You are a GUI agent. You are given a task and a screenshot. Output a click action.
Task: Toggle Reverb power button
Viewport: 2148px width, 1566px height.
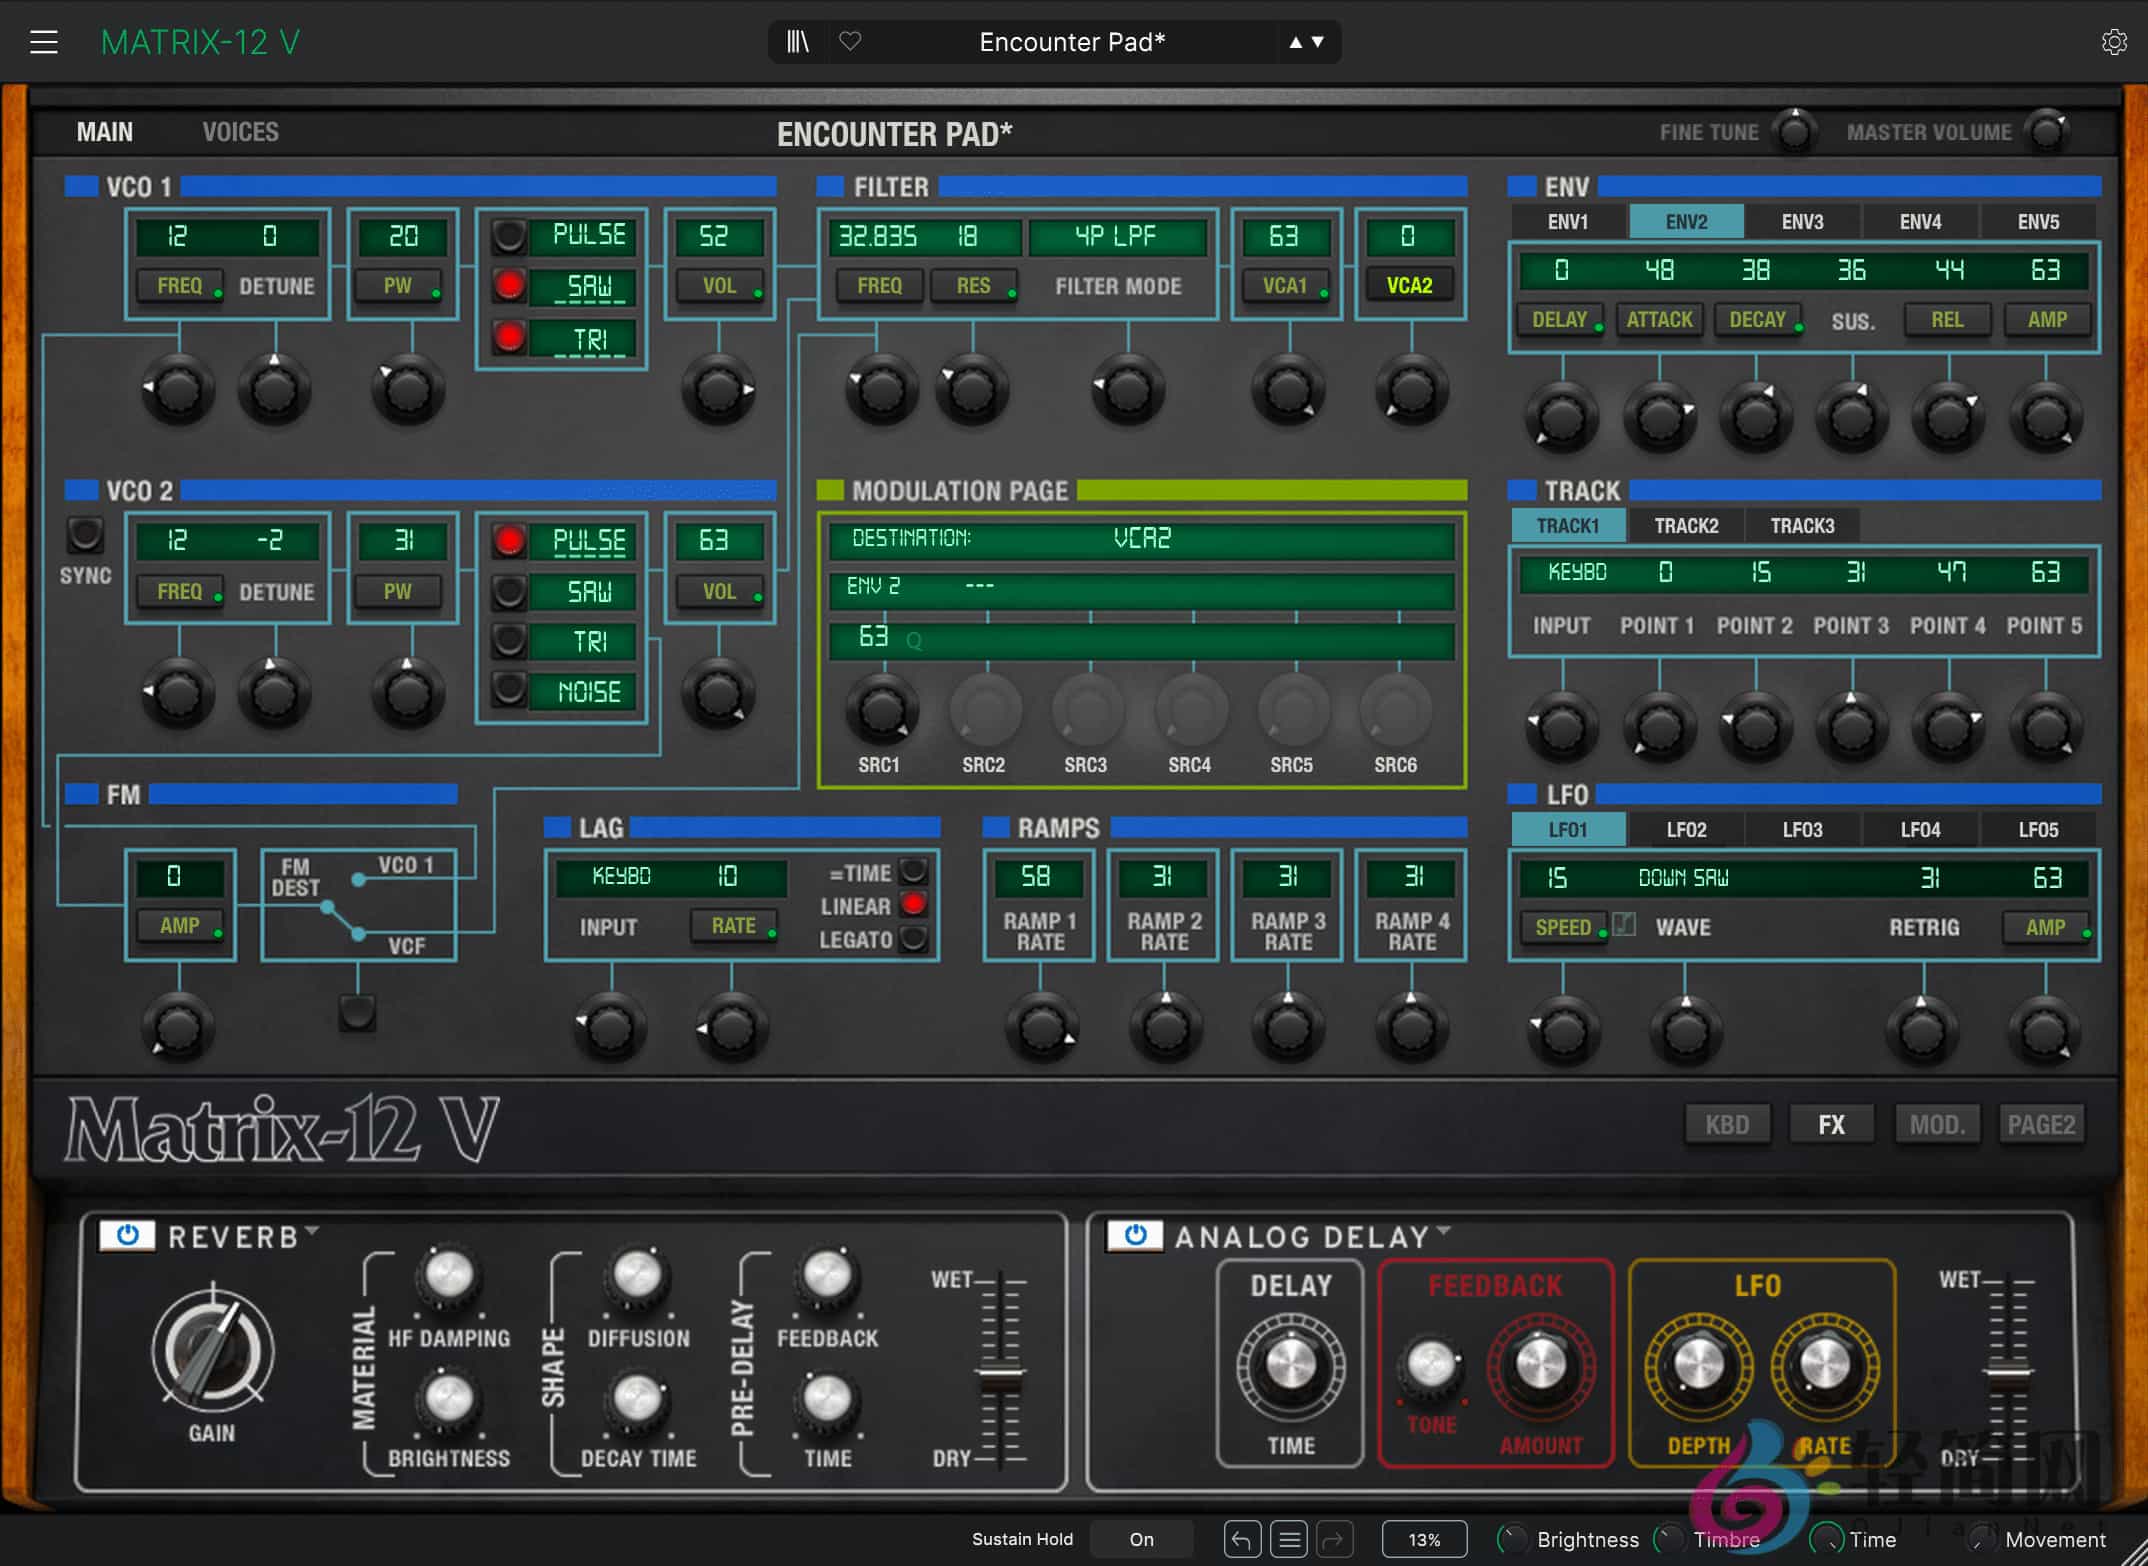click(127, 1236)
